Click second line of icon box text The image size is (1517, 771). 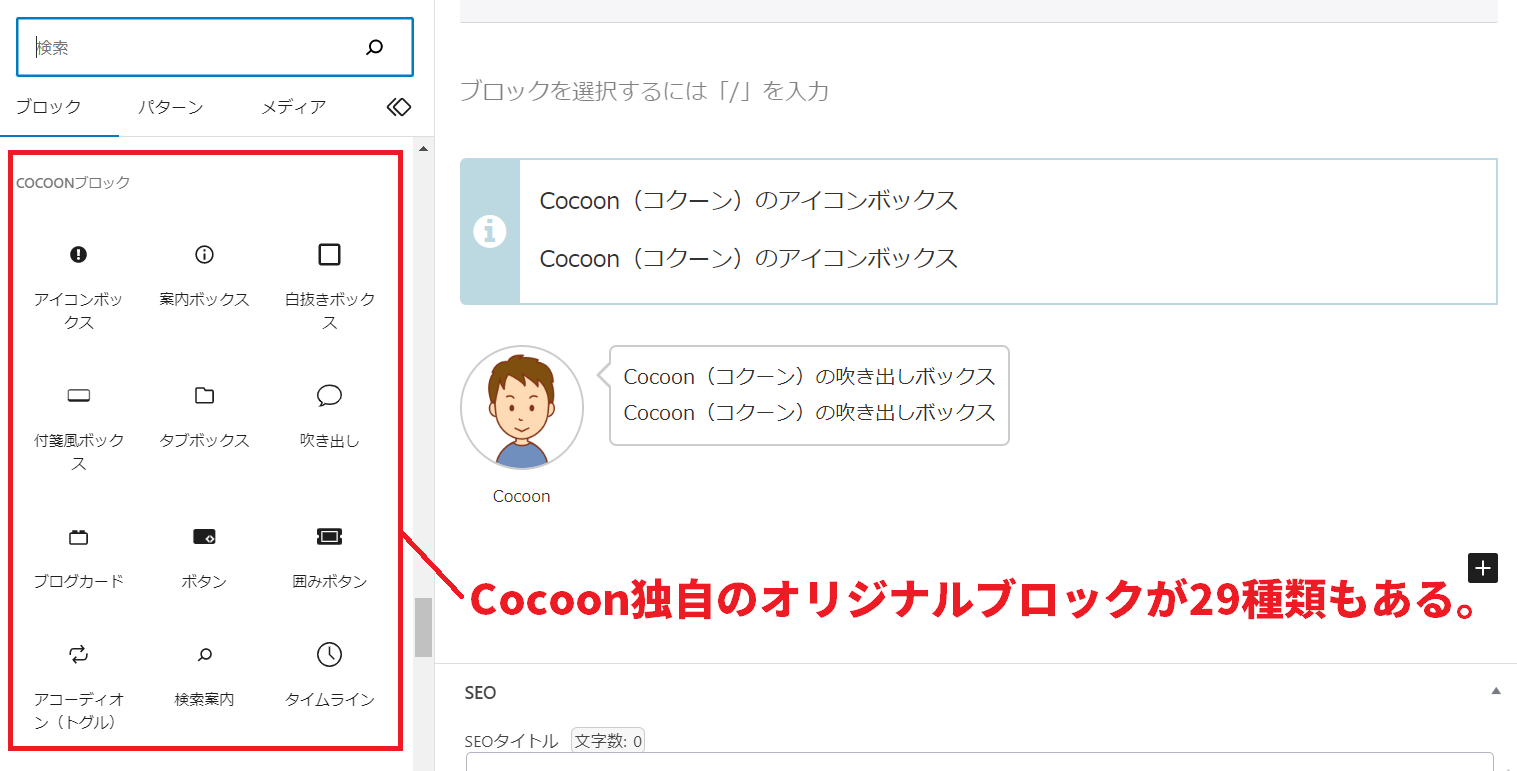tap(749, 258)
